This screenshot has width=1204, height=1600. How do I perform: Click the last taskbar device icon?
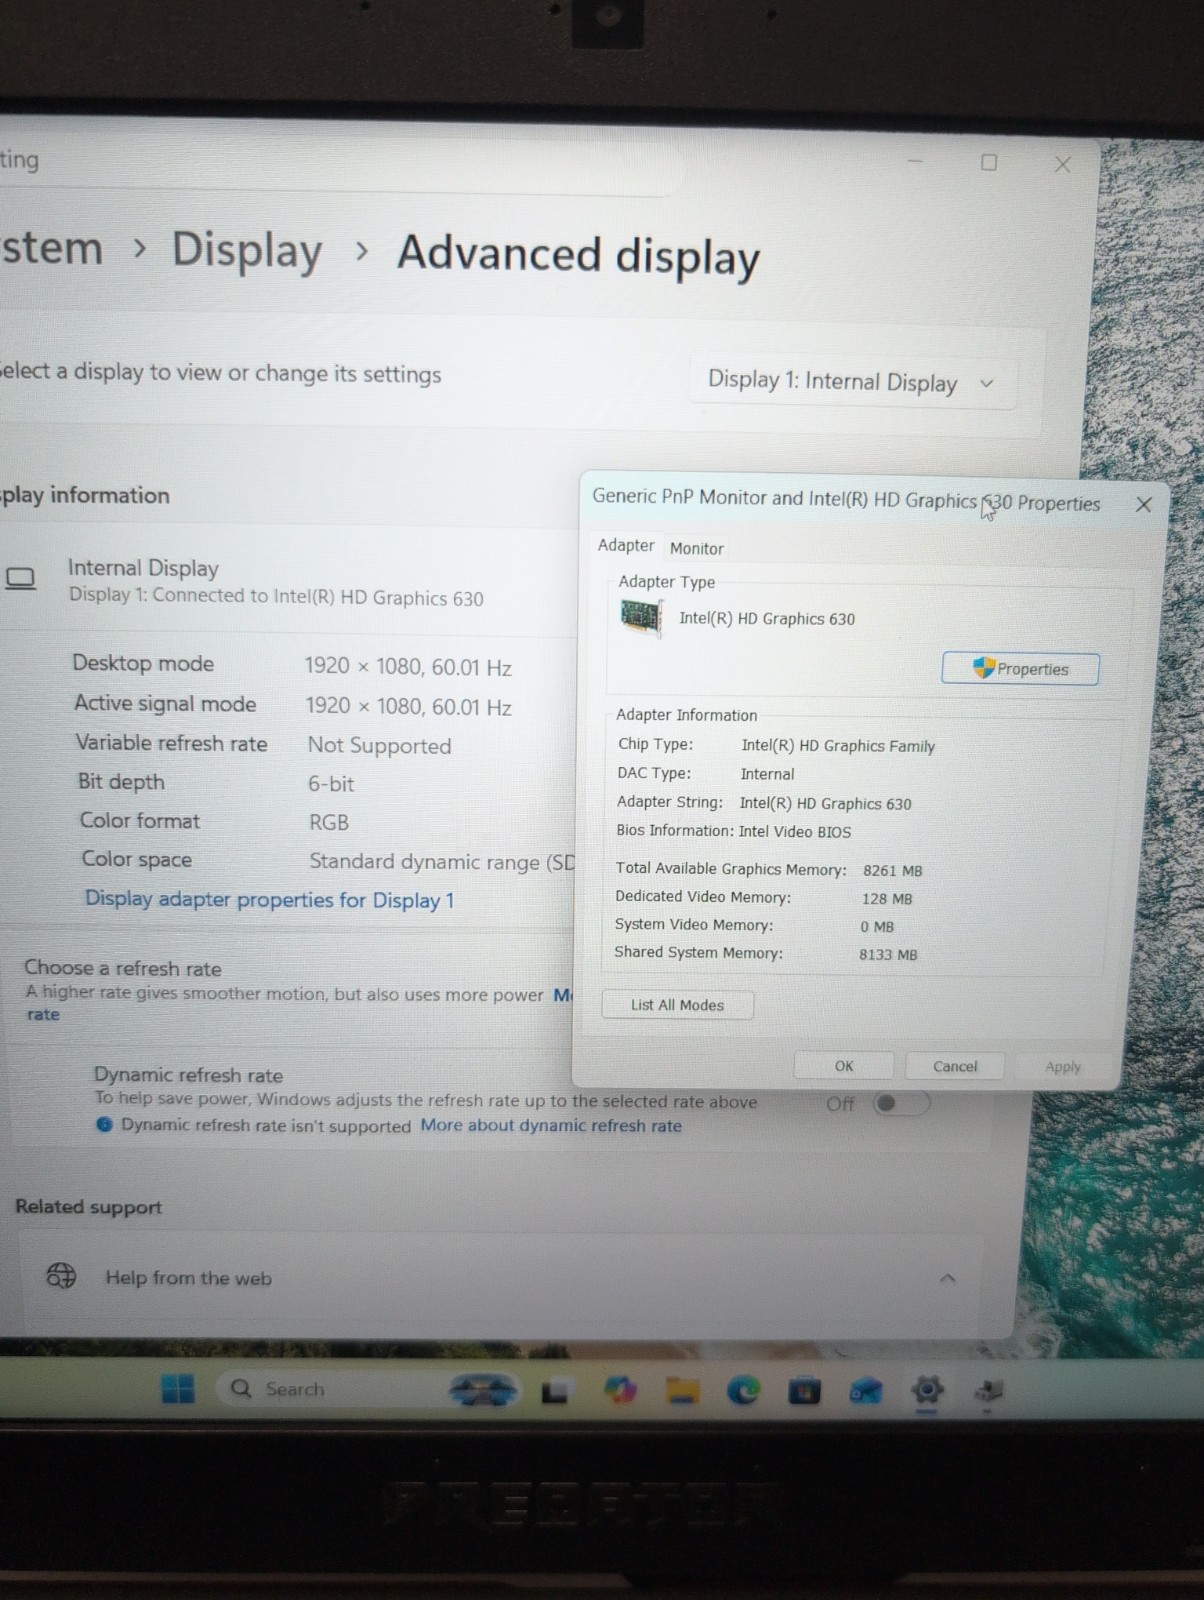point(989,1390)
